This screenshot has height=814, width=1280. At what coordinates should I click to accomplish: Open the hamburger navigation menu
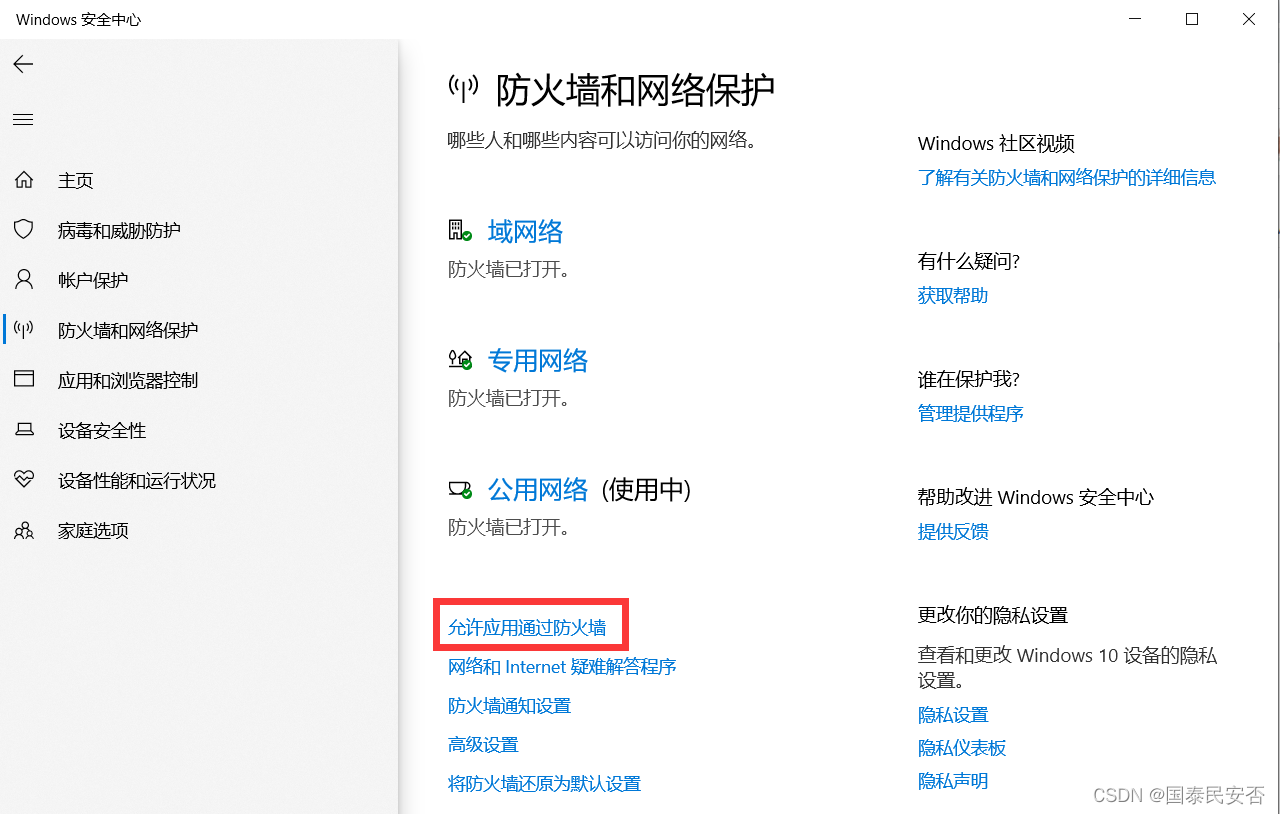[23, 120]
